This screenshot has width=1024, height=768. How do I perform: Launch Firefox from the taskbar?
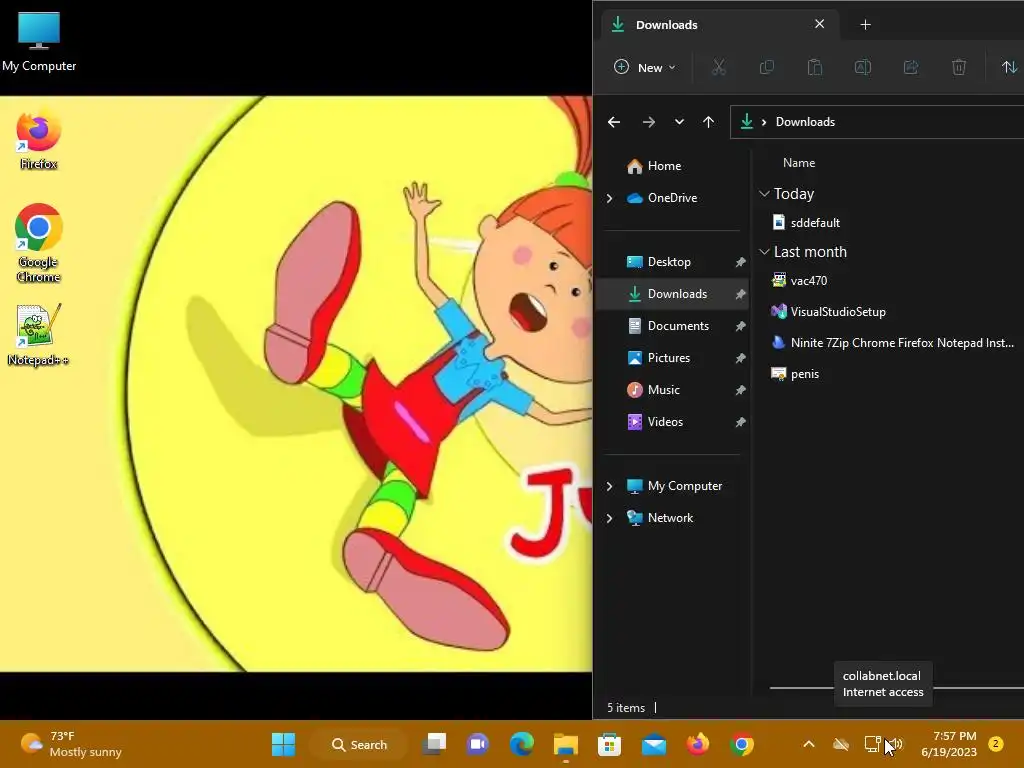(x=697, y=744)
